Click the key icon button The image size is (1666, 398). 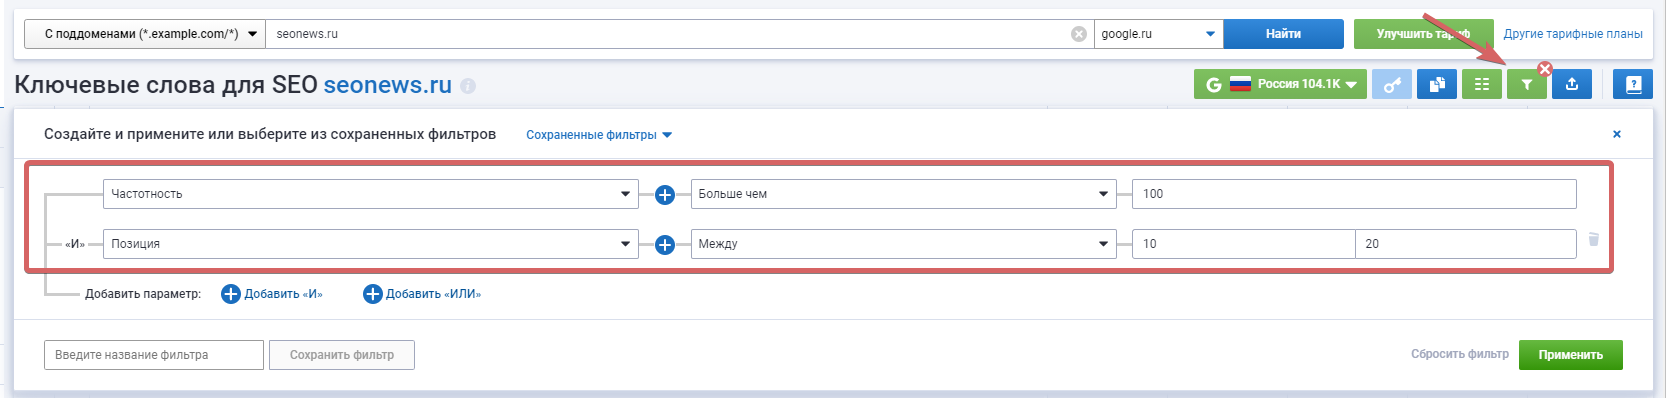coord(1392,85)
